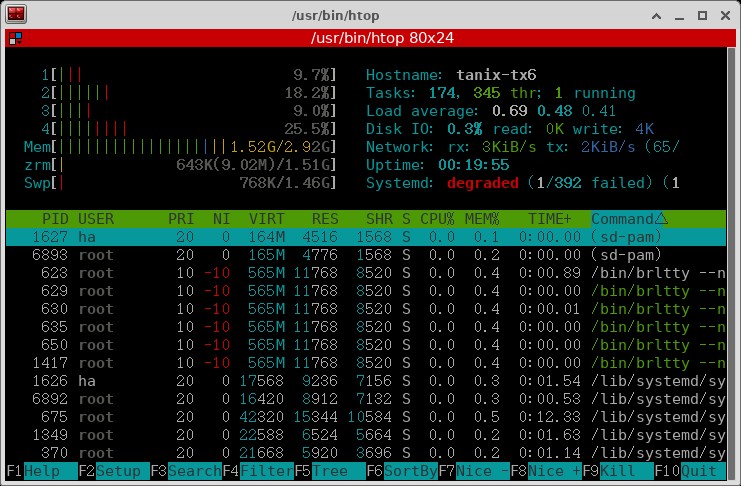Sort by the NI column header
The height and width of the screenshot is (486, 741).
click(x=221, y=219)
